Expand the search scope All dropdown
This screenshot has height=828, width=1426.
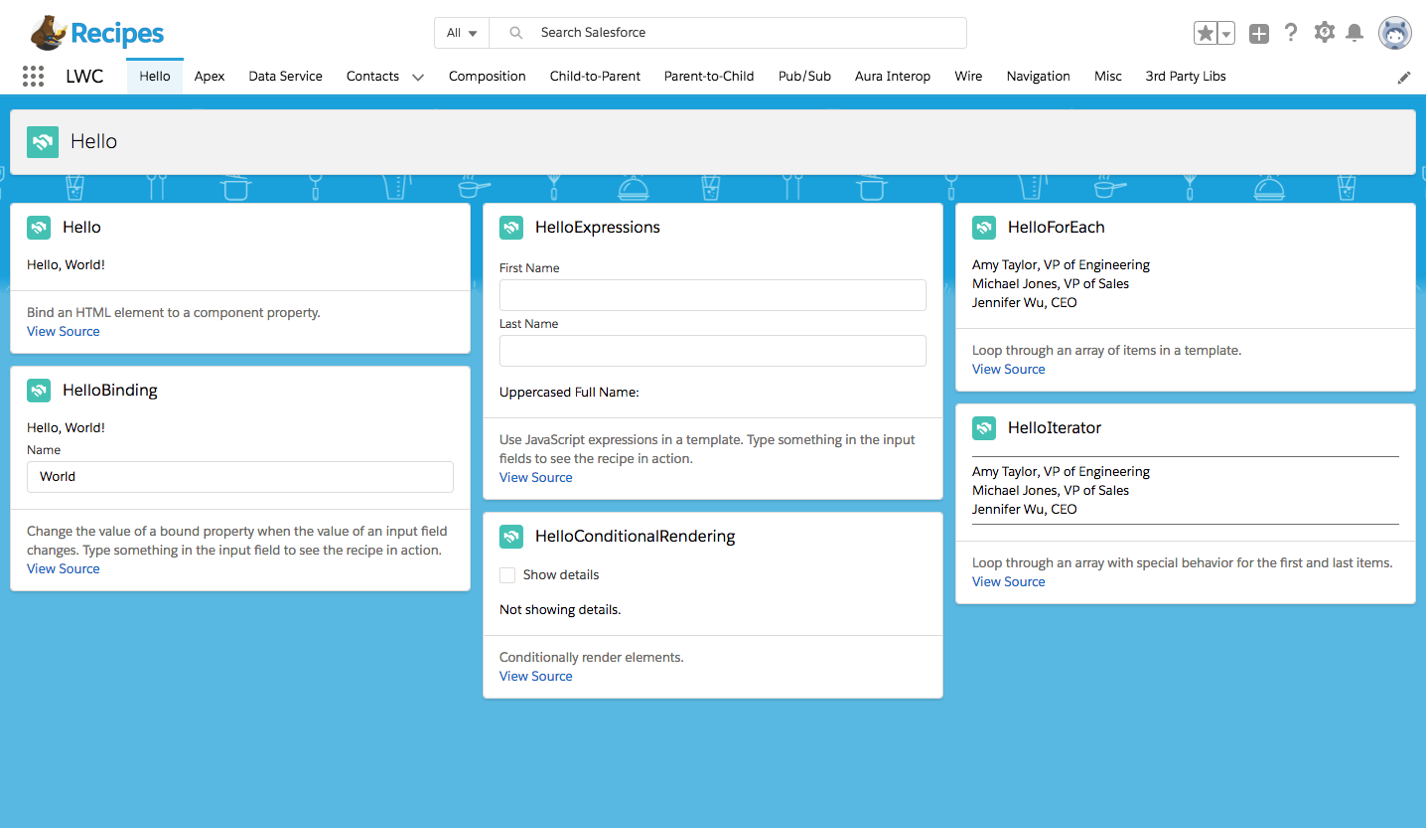tap(461, 33)
